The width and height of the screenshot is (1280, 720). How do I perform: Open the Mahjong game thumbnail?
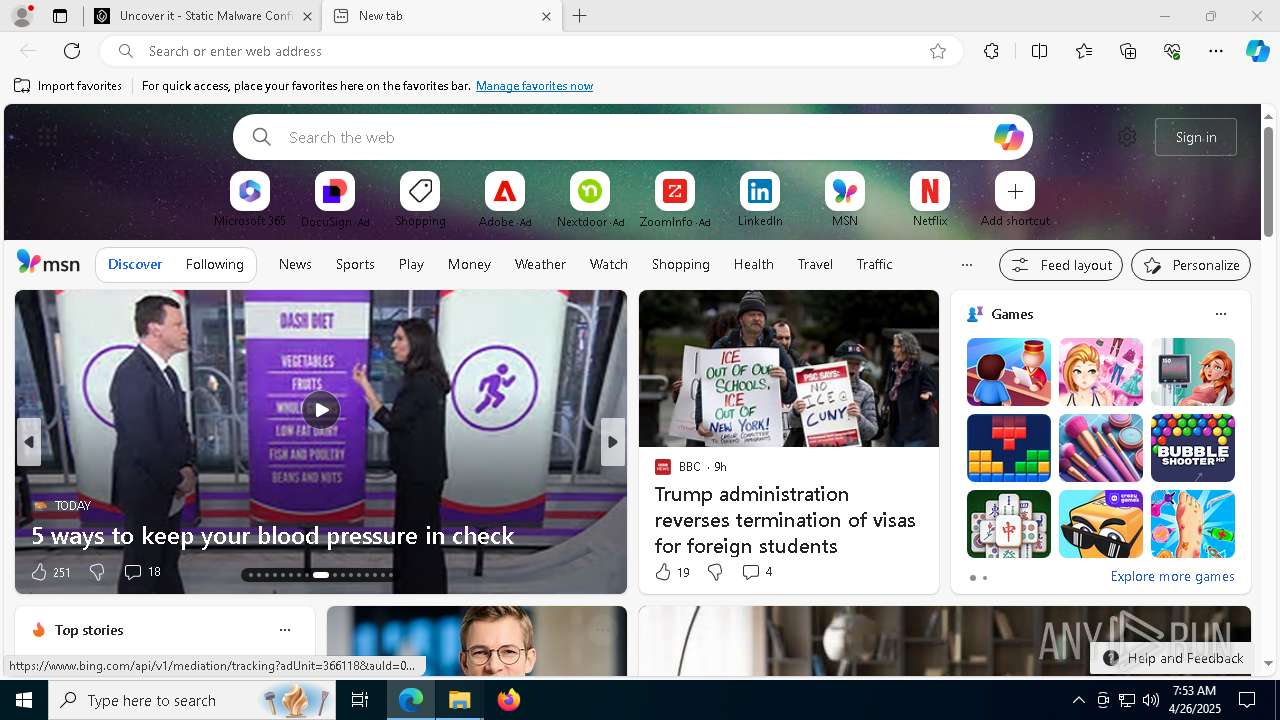click(x=1009, y=524)
